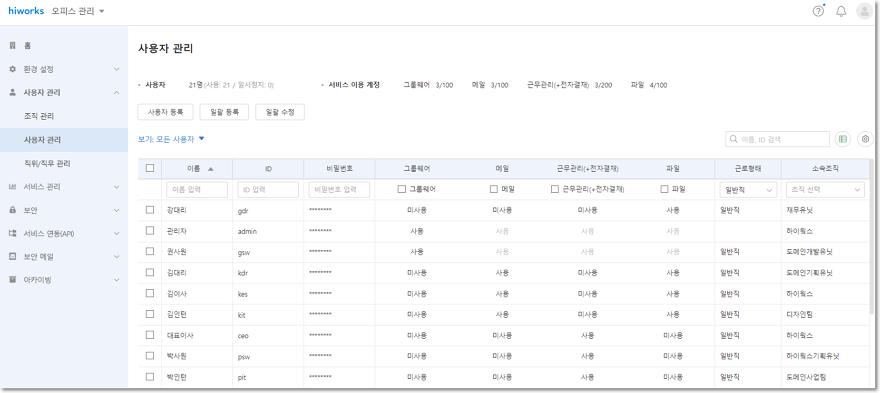Click the 환경 설정 gear sidebar icon
880x393 pixels.
(12, 69)
